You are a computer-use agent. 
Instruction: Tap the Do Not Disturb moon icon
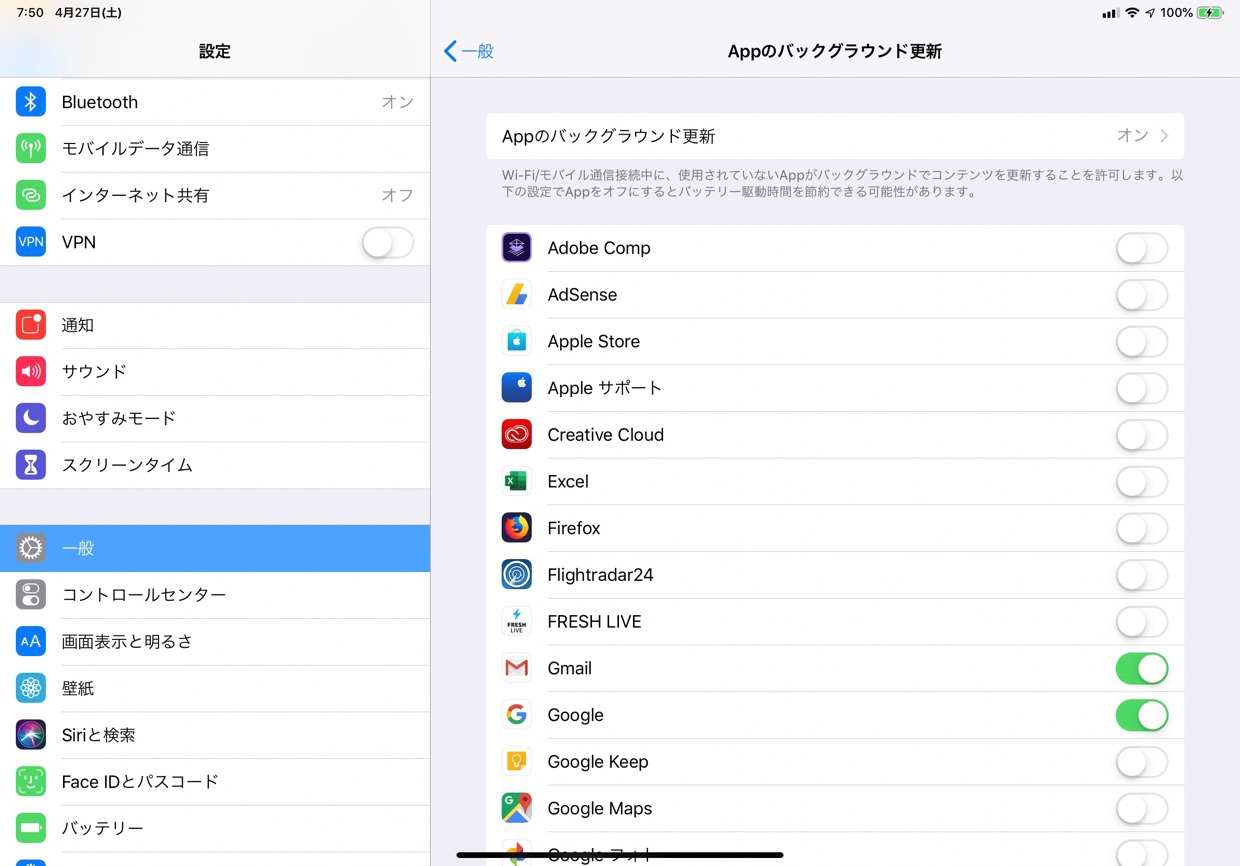point(31,418)
